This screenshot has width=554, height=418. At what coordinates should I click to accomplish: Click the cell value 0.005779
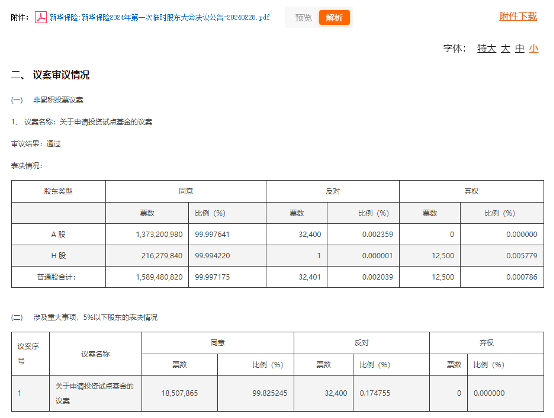pos(521,255)
